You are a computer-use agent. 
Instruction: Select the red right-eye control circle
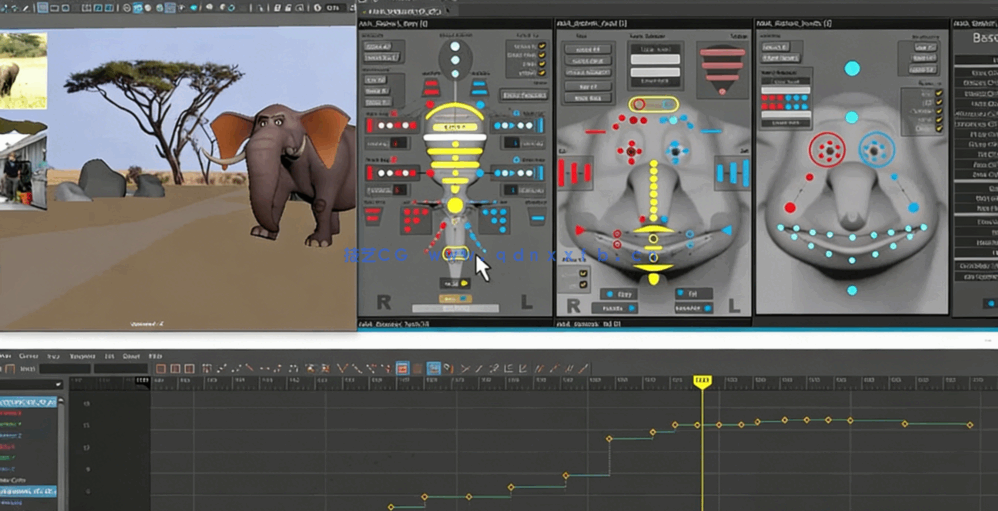[x=826, y=151]
